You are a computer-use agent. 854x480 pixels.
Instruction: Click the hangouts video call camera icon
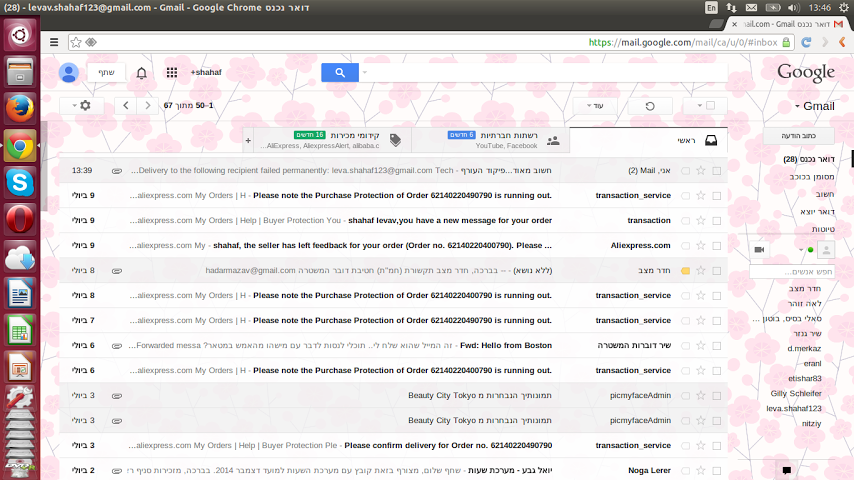(x=759, y=250)
